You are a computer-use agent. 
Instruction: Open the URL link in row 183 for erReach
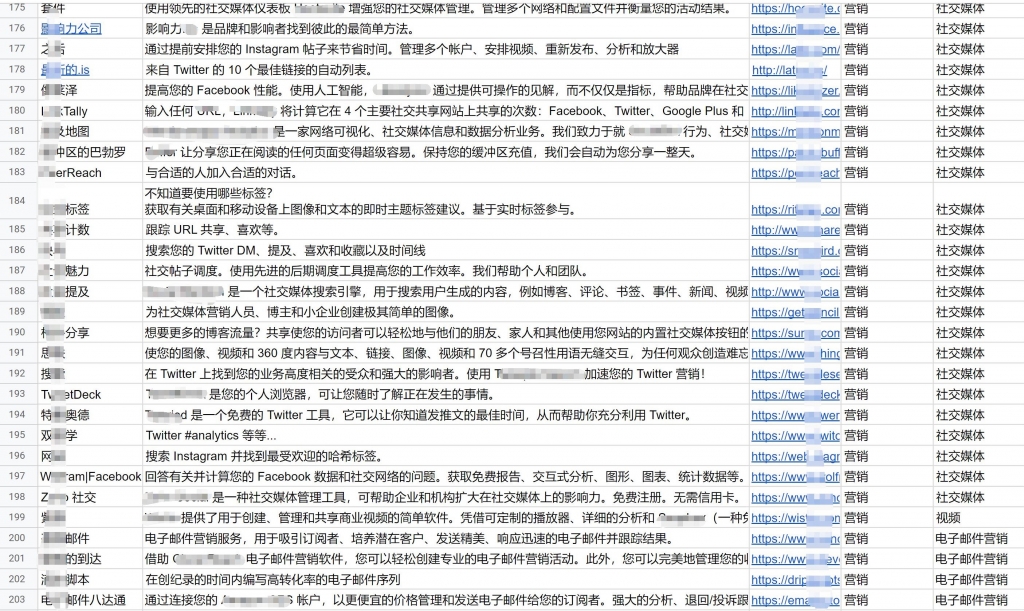[x=795, y=173]
